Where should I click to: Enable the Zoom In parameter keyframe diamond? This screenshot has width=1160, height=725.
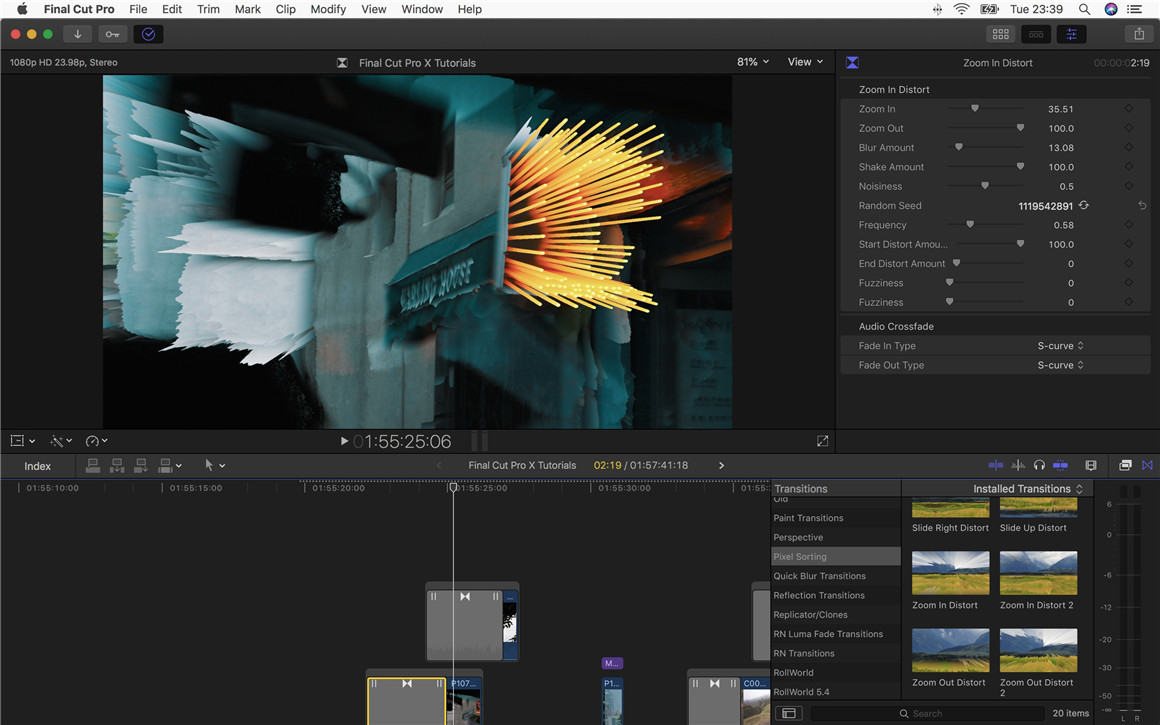tap(1129, 108)
